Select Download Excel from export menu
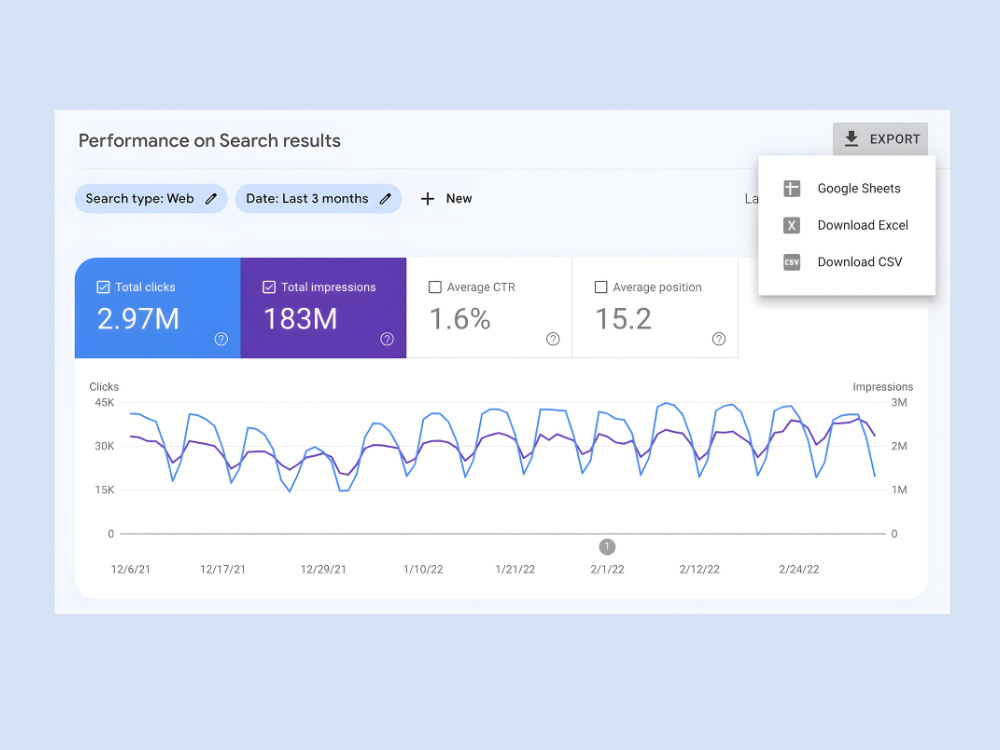 [846, 225]
